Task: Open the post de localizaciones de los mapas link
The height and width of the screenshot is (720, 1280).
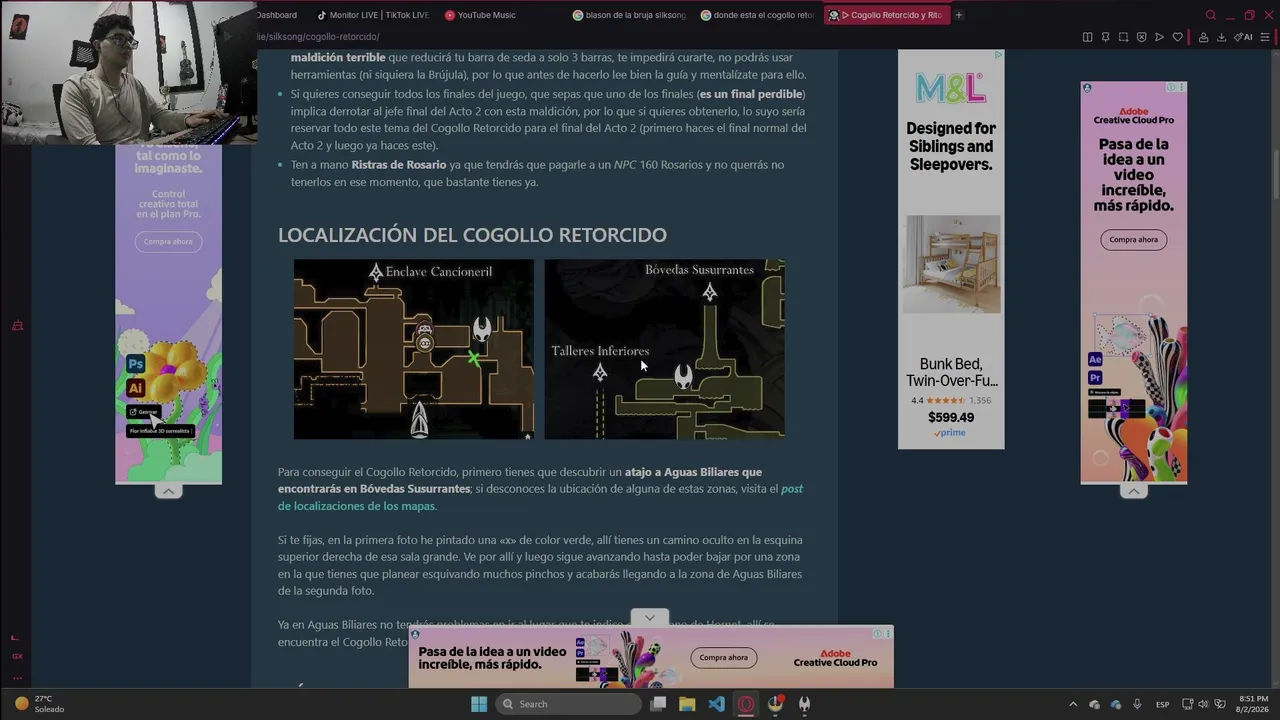Action: click(540, 497)
